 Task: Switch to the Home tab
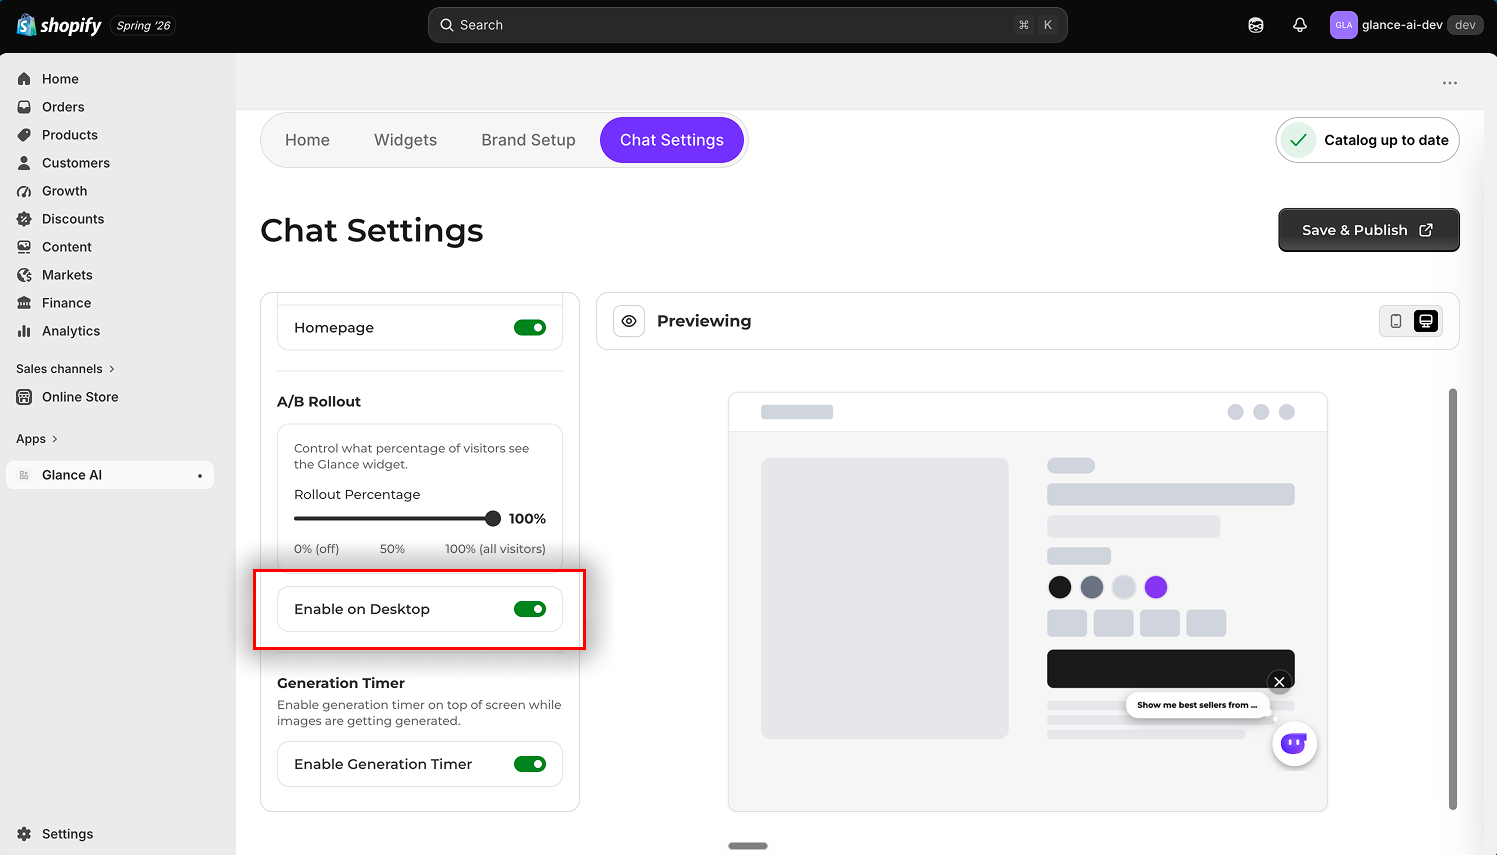307,140
